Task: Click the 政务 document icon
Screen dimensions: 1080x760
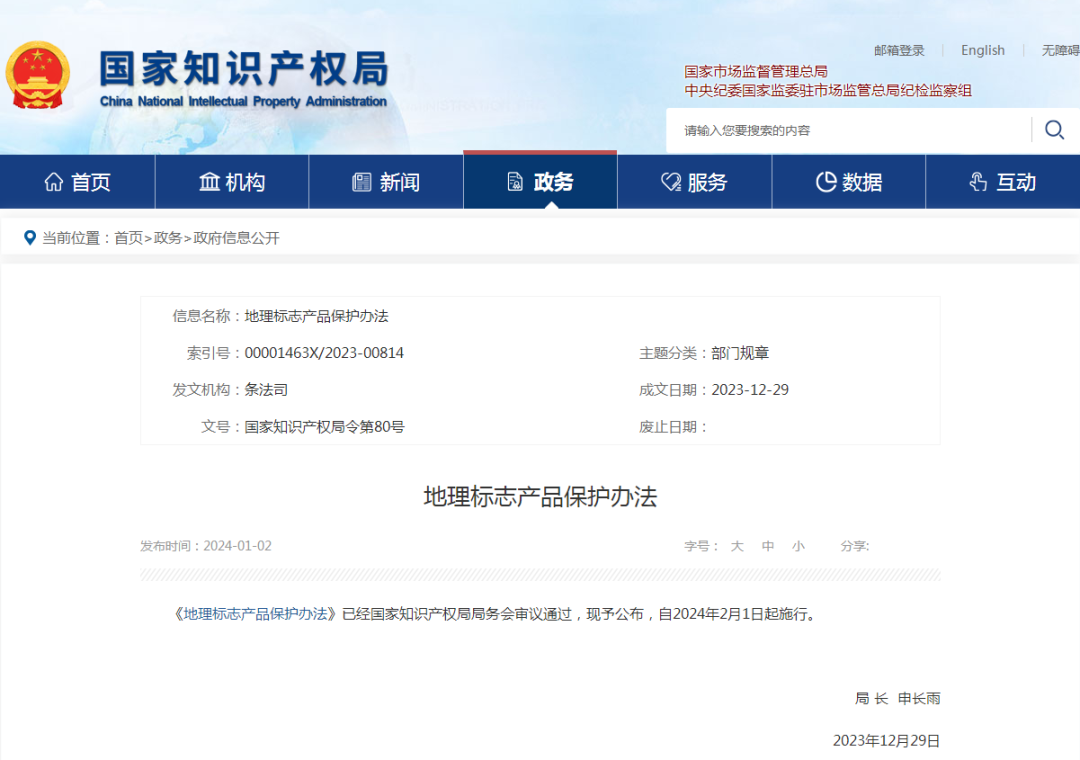Action: tap(514, 181)
